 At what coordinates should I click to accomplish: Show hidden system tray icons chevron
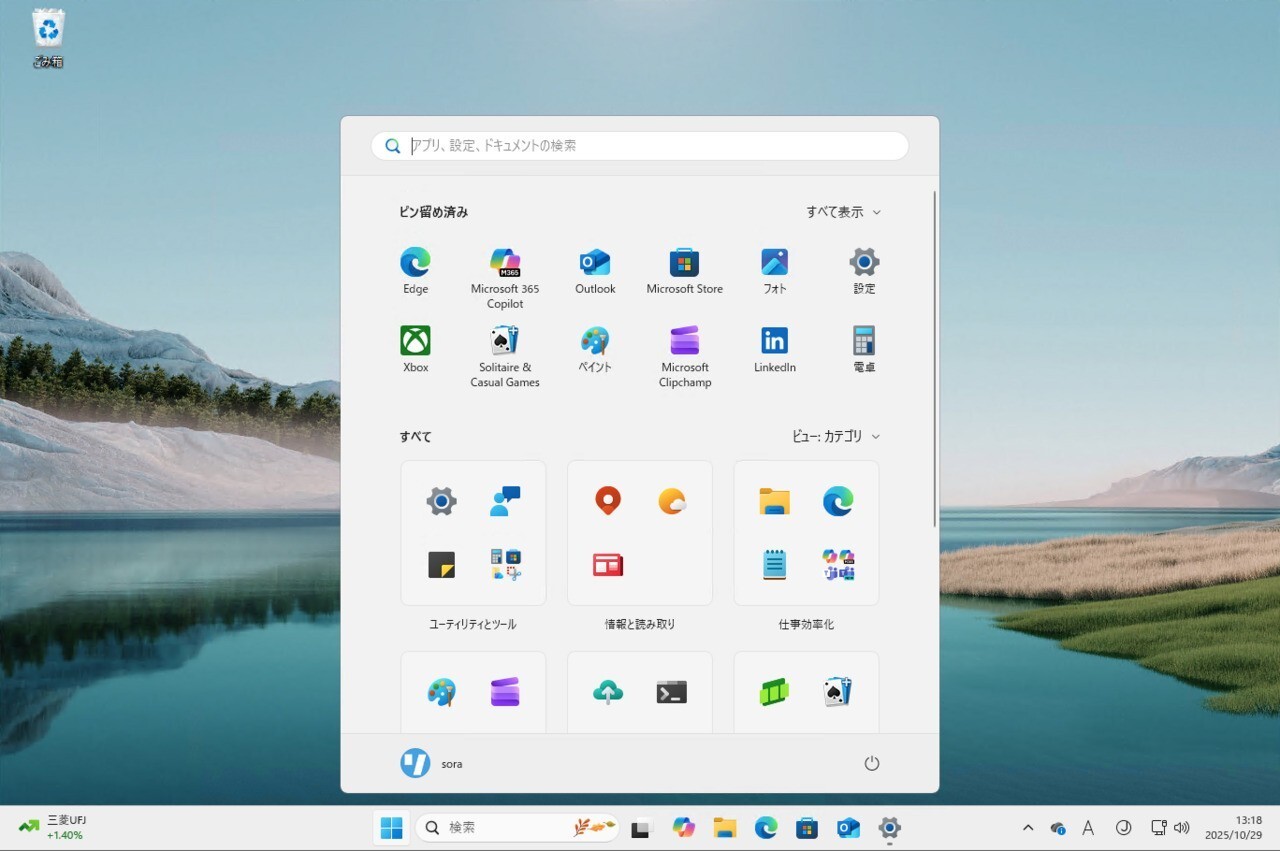click(1027, 828)
